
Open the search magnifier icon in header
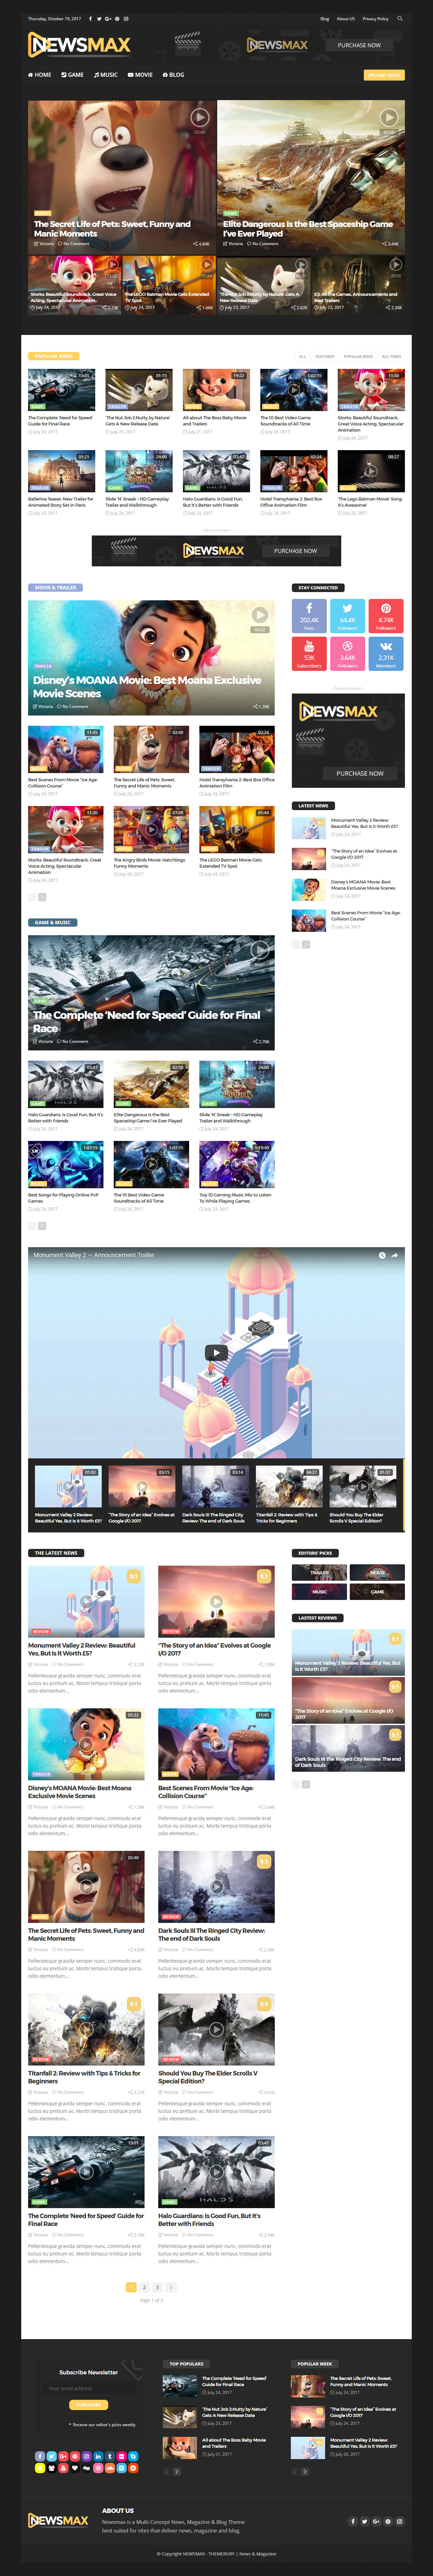(x=400, y=18)
